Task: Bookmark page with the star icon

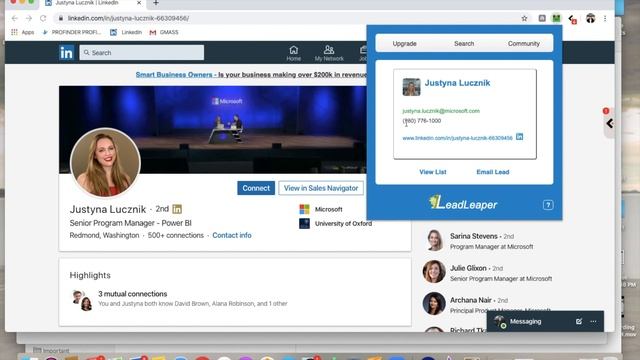Action: coord(524,18)
